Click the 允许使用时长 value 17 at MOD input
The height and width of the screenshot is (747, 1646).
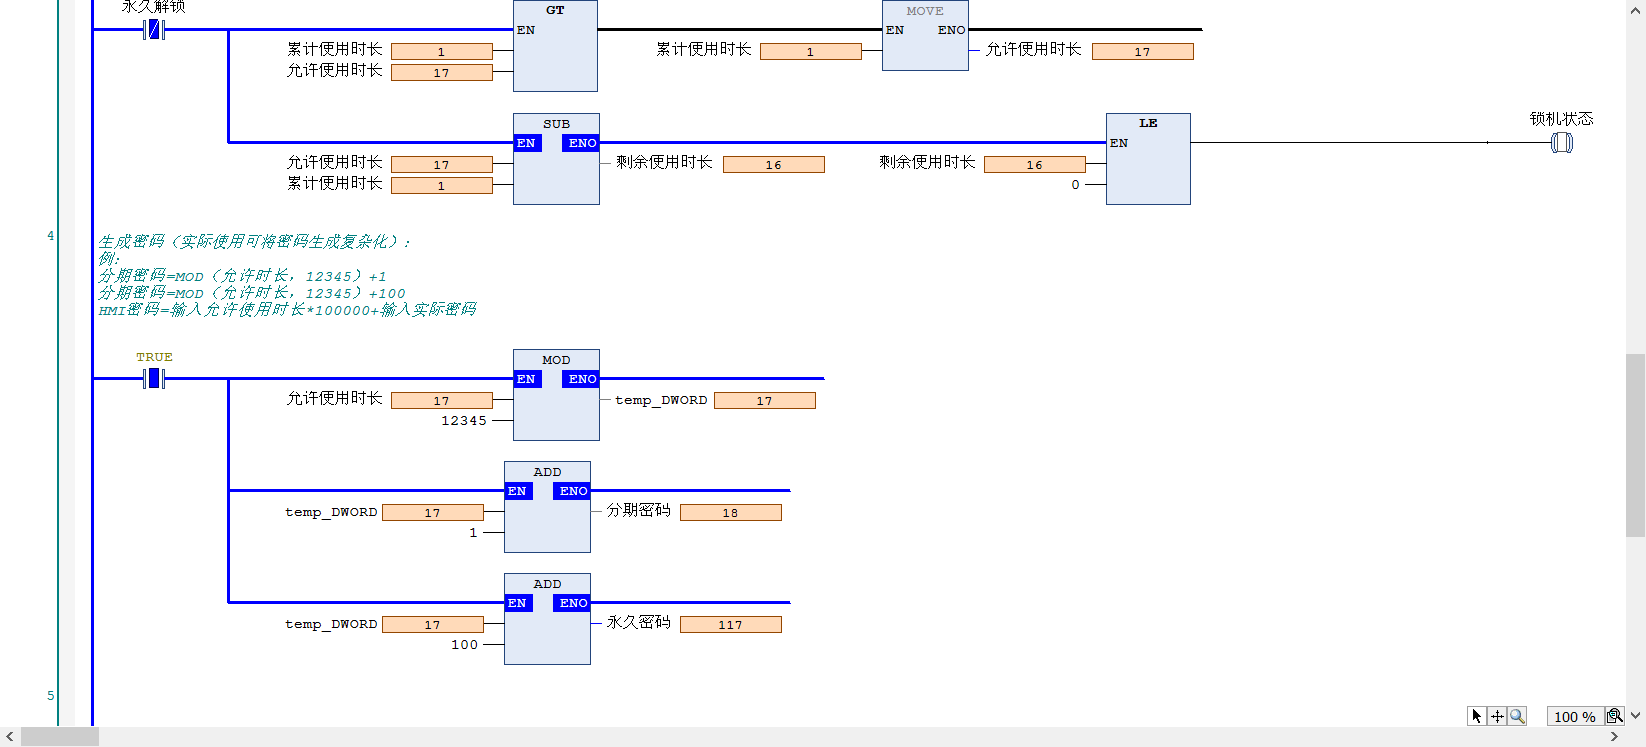442,401
